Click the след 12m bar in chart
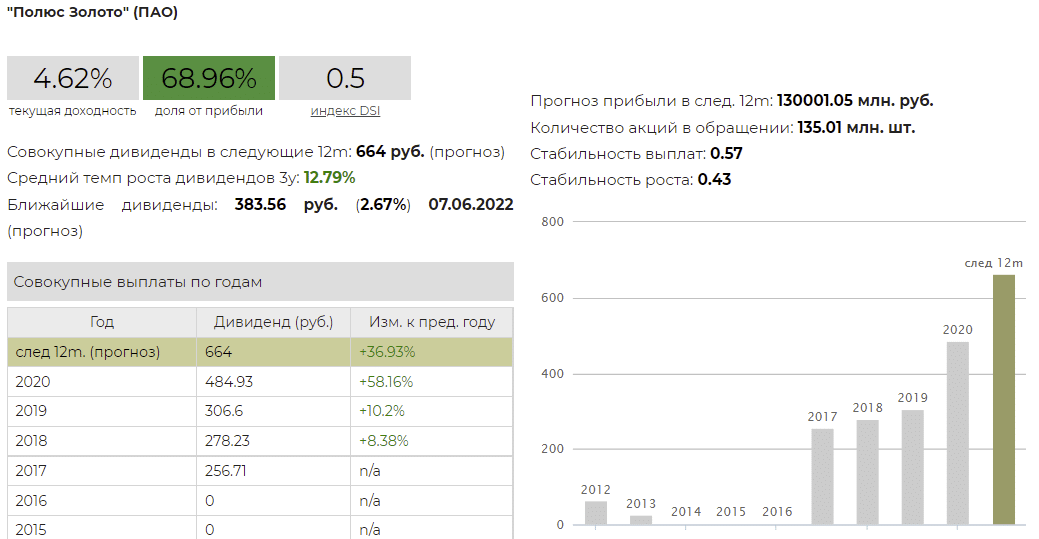Viewport: 1039px width, 539px height. [1003, 400]
